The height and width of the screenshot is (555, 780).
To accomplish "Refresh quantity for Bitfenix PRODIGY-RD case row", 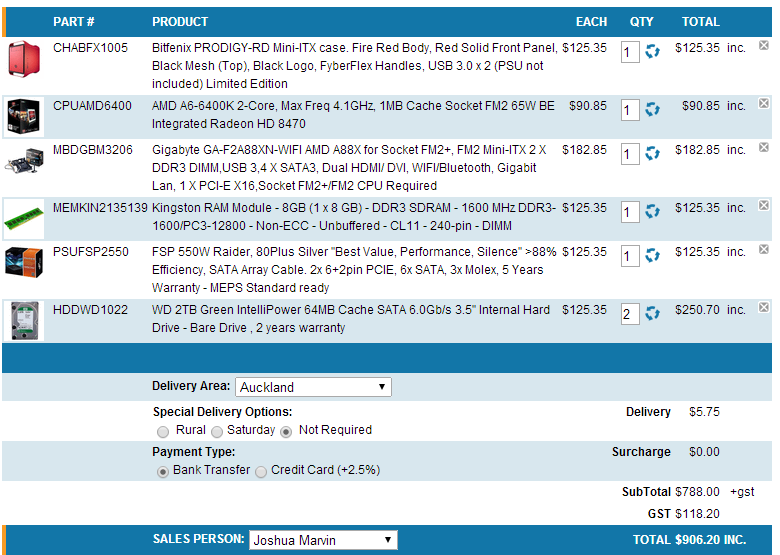I will pyautogui.click(x=652, y=51).
